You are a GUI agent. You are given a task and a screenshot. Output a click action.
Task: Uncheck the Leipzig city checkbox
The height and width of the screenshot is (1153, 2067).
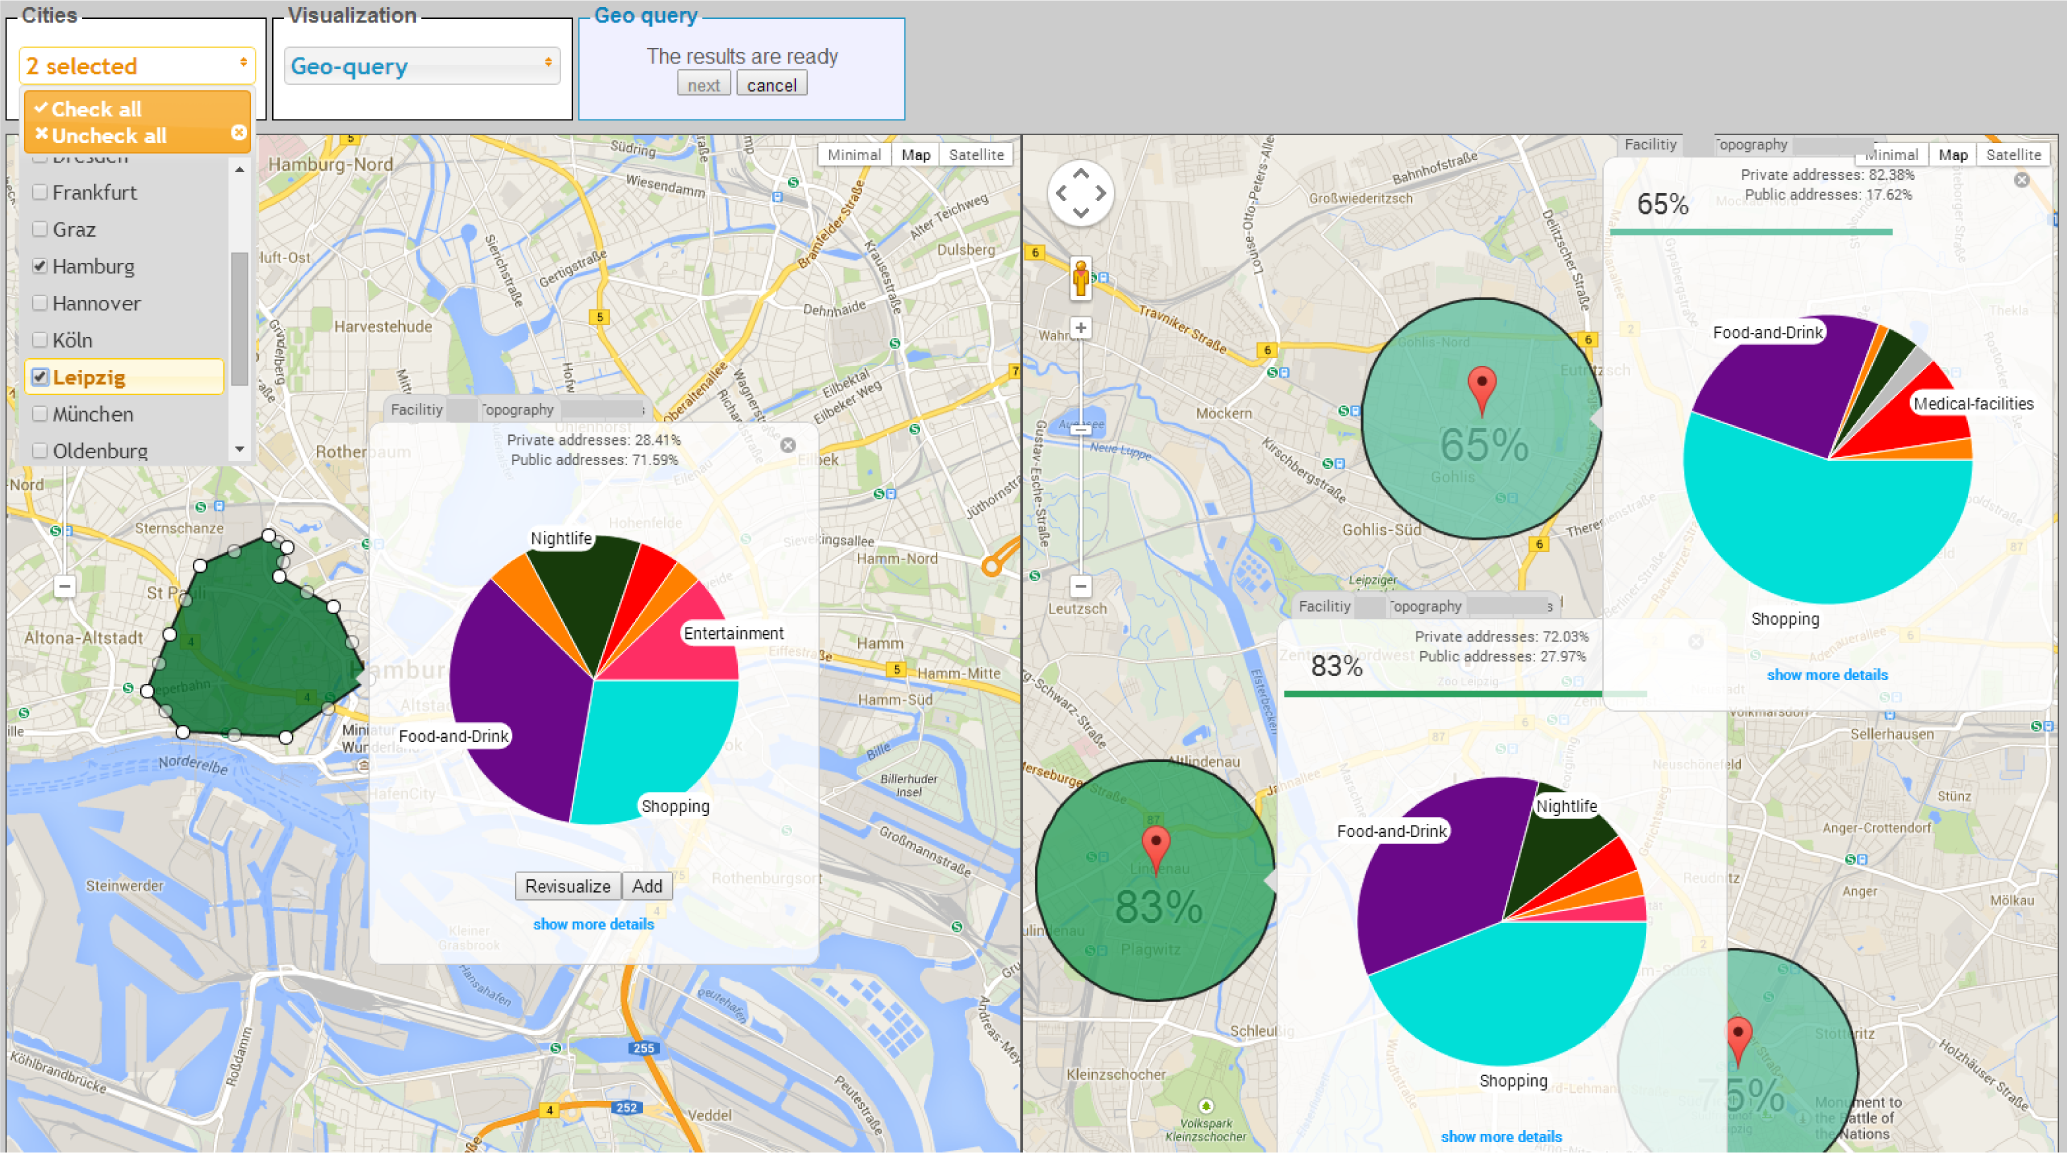[40, 377]
